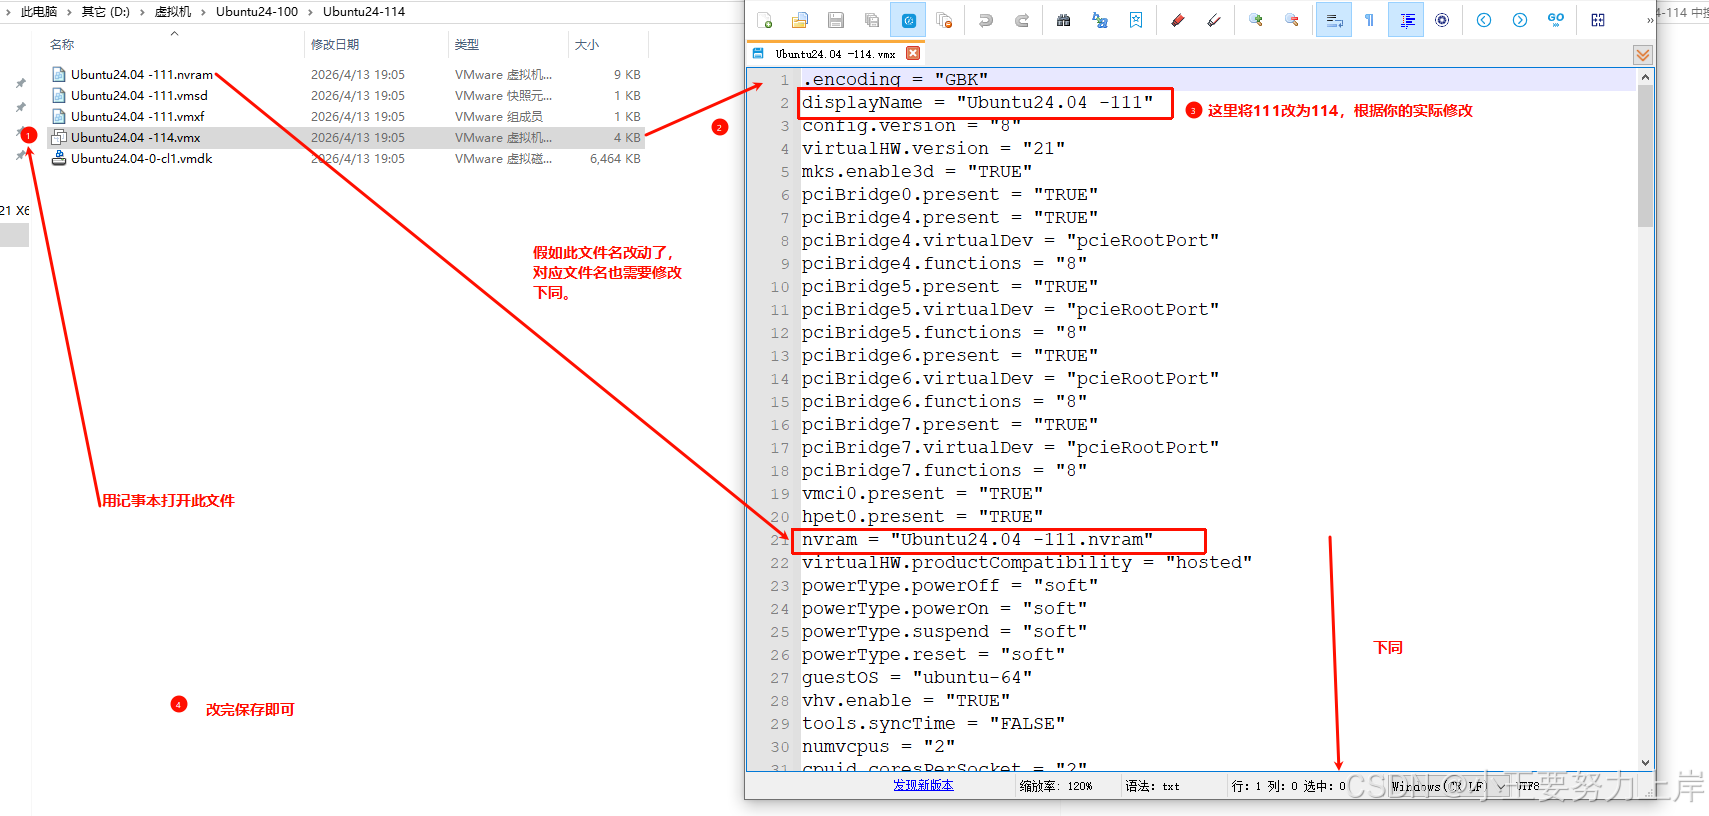Click the highlighted auto-reload icon in toolbar

tap(908, 20)
